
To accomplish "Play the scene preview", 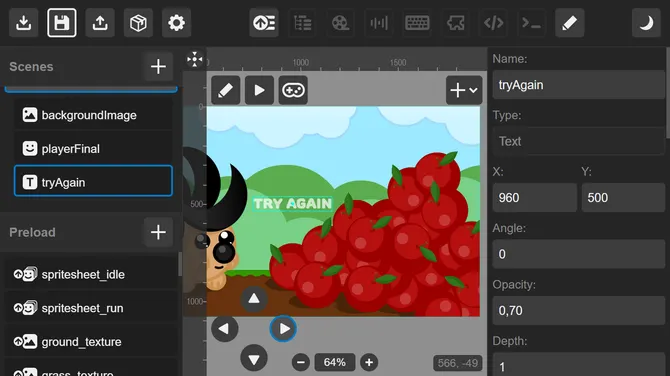I will coord(259,90).
